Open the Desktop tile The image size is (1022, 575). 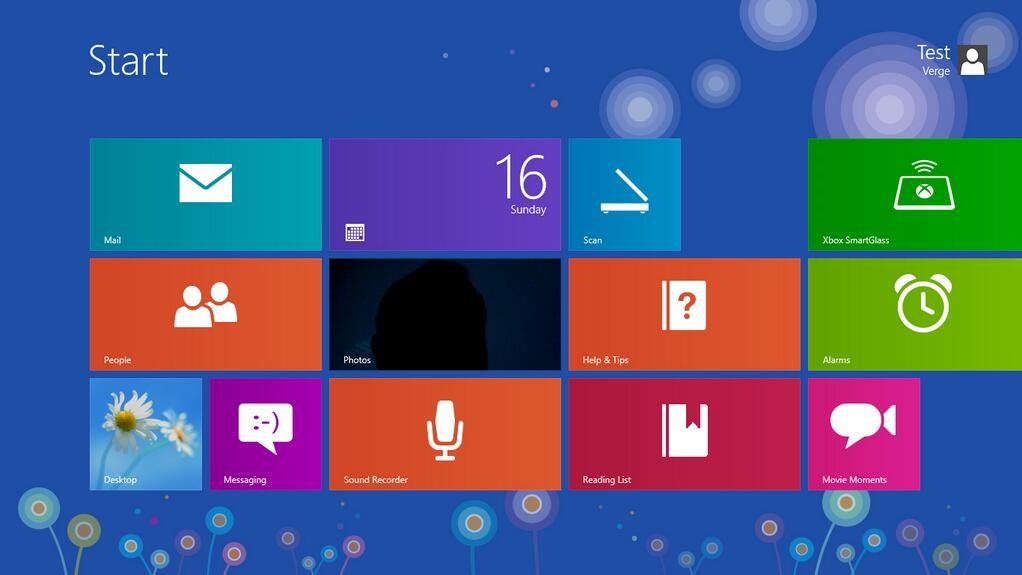click(146, 434)
